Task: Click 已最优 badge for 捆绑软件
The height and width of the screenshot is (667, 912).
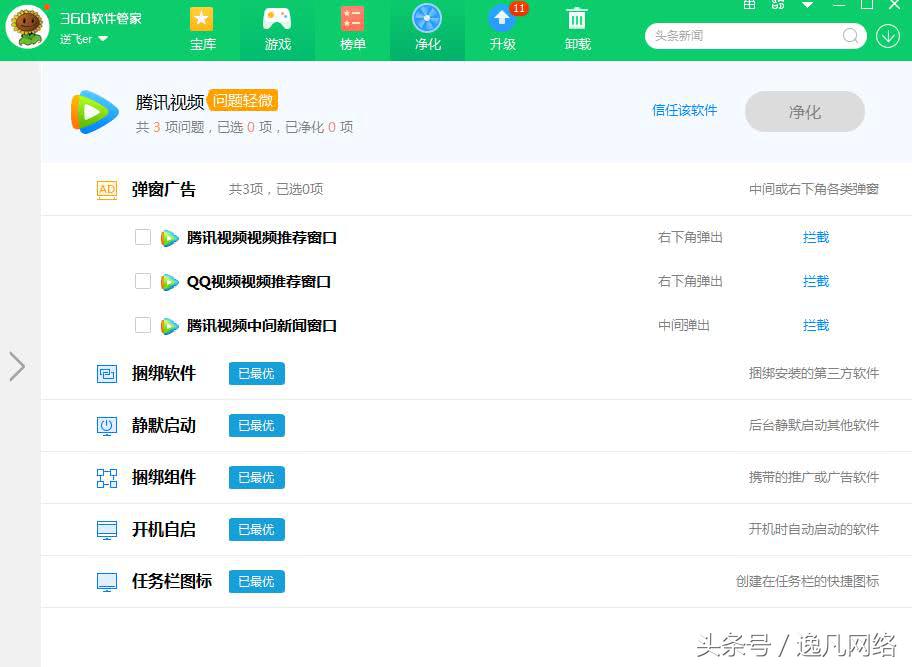Action: 256,373
